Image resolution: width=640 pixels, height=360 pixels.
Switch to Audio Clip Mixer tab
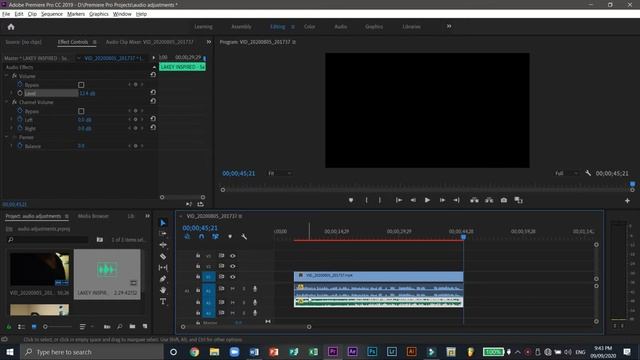pyautogui.click(x=149, y=42)
